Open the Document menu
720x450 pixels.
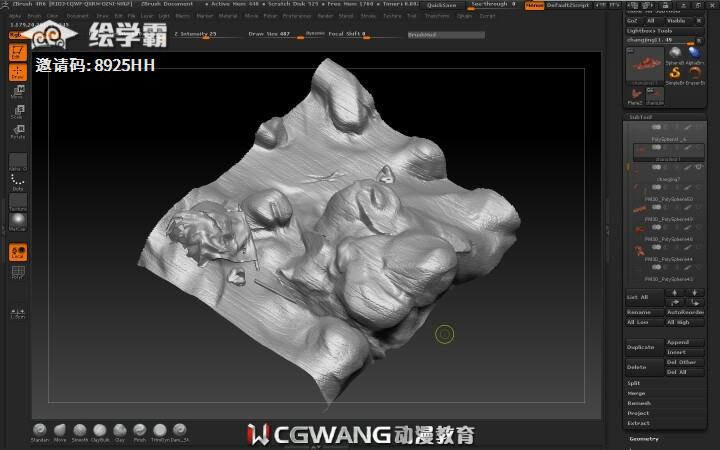click(x=77, y=16)
